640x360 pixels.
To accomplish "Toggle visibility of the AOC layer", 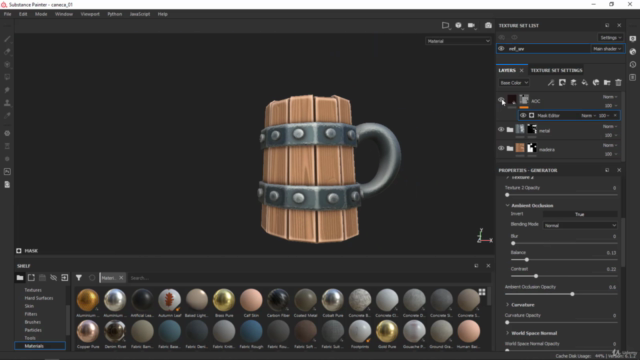I will click(501, 100).
